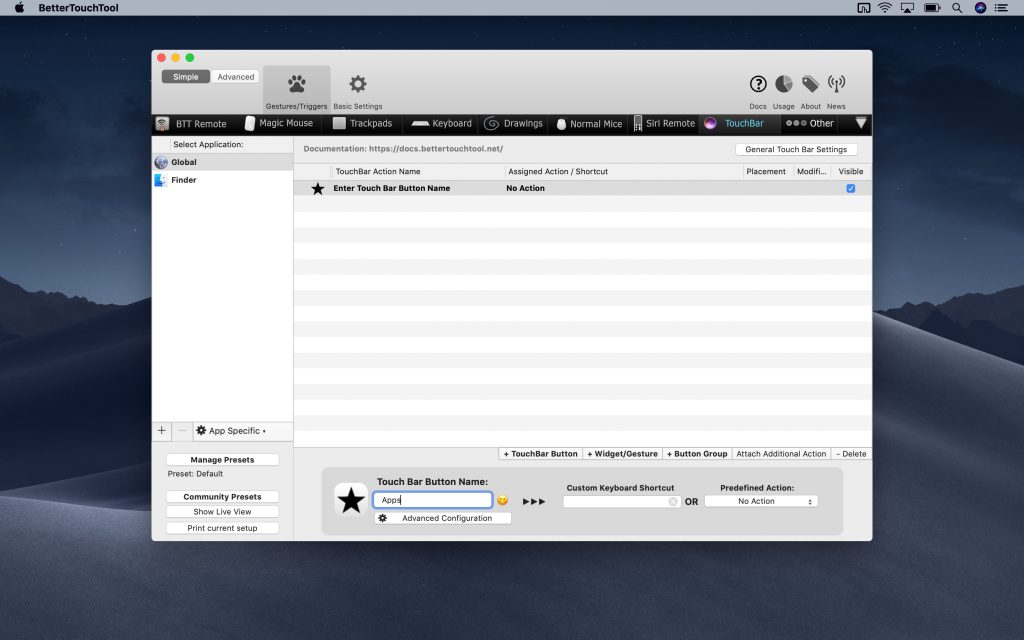This screenshot has width=1024, height=640.
Task: Select Global in application list
Action: coord(223,162)
